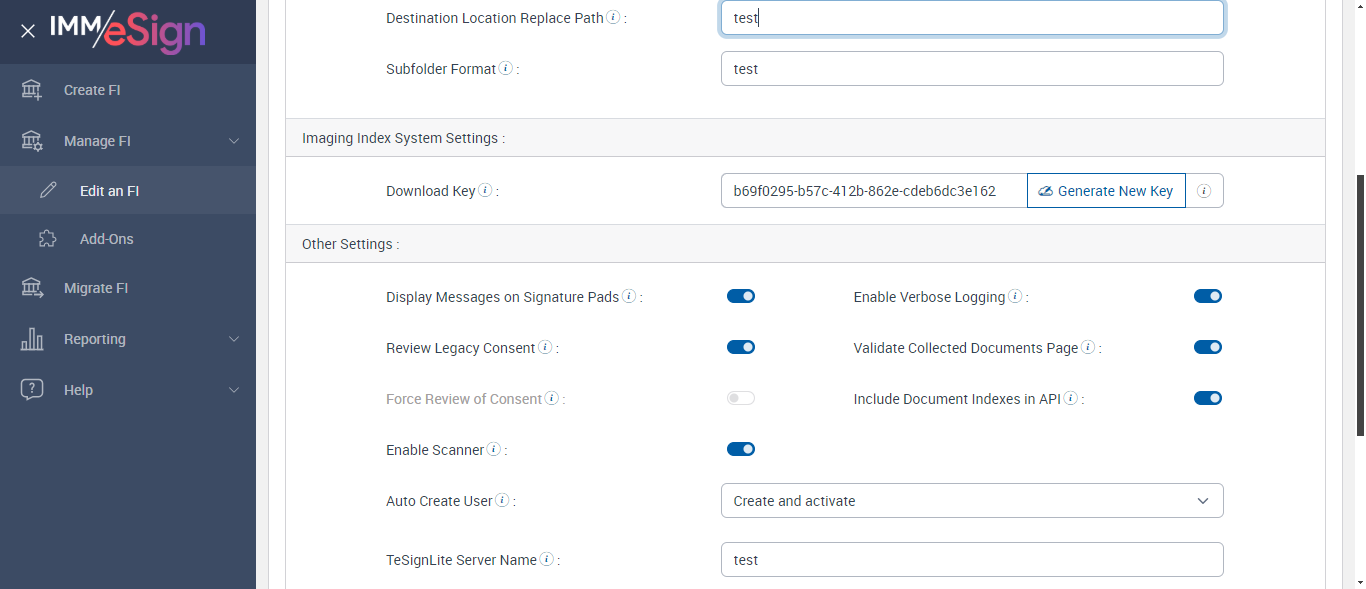Close the sidebar with the X icon
The height and width of the screenshot is (589, 1366).
tap(28, 31)
